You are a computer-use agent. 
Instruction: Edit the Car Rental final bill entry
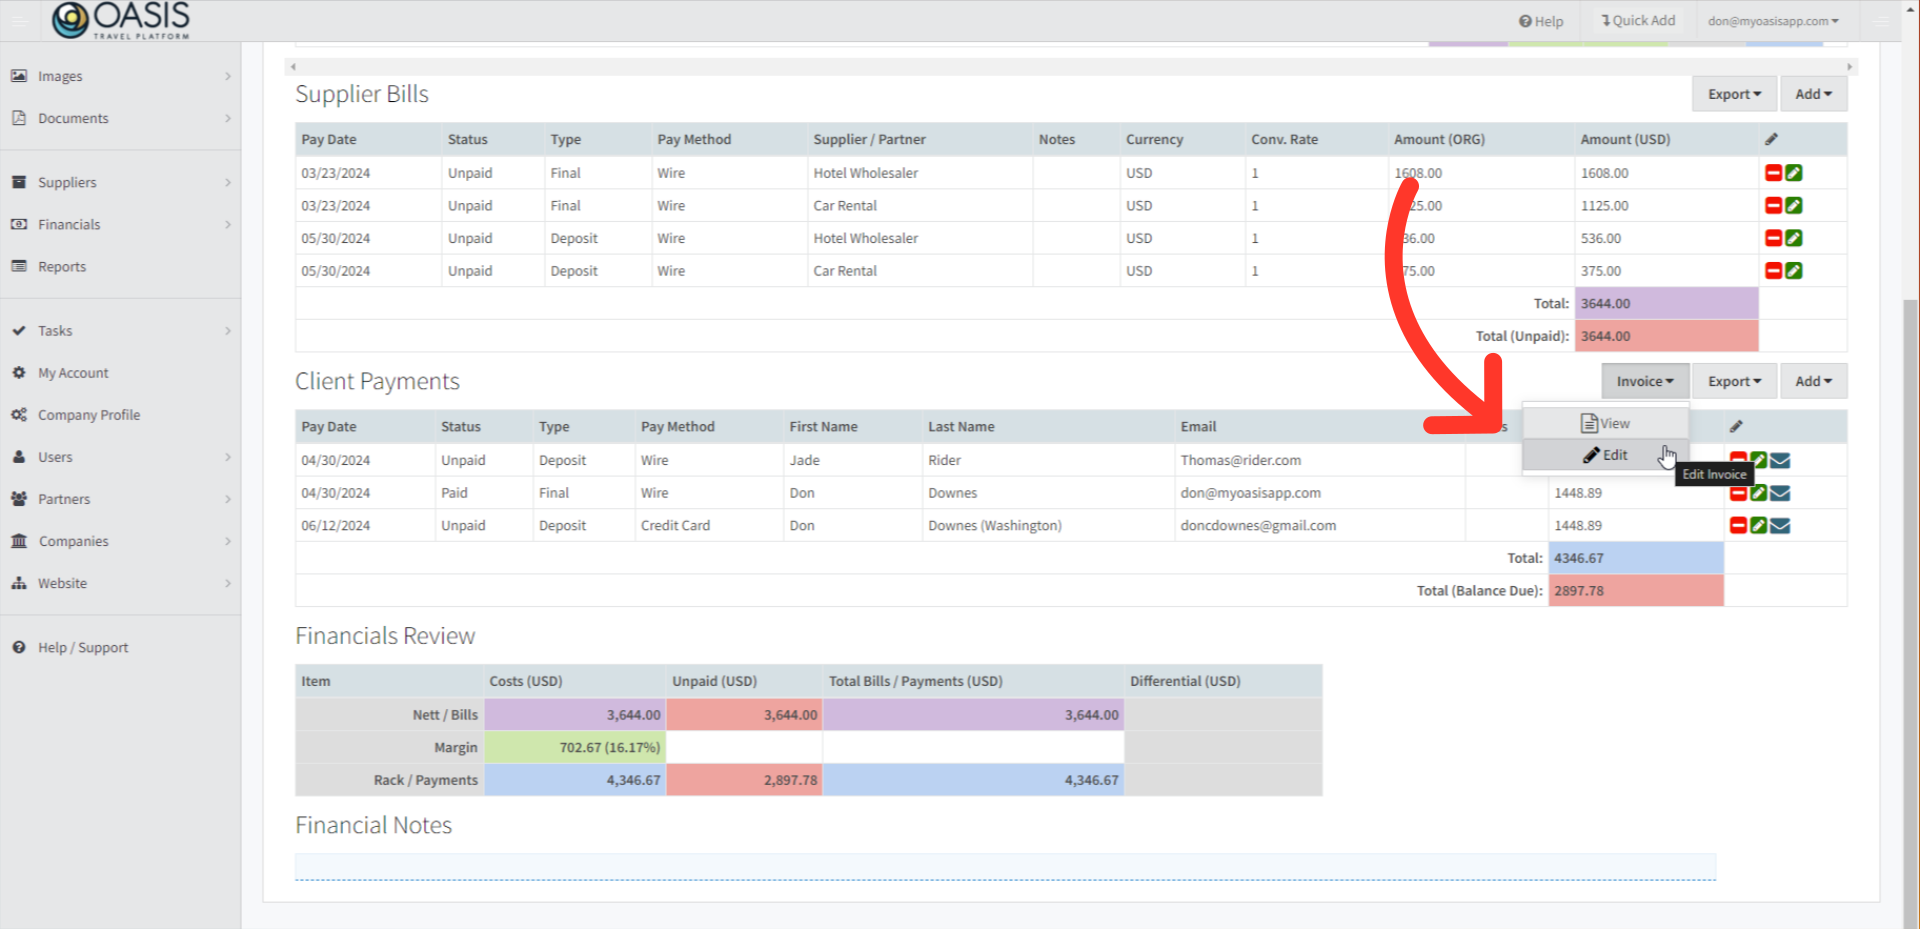pyautogui.click(x=1794, y=205)
